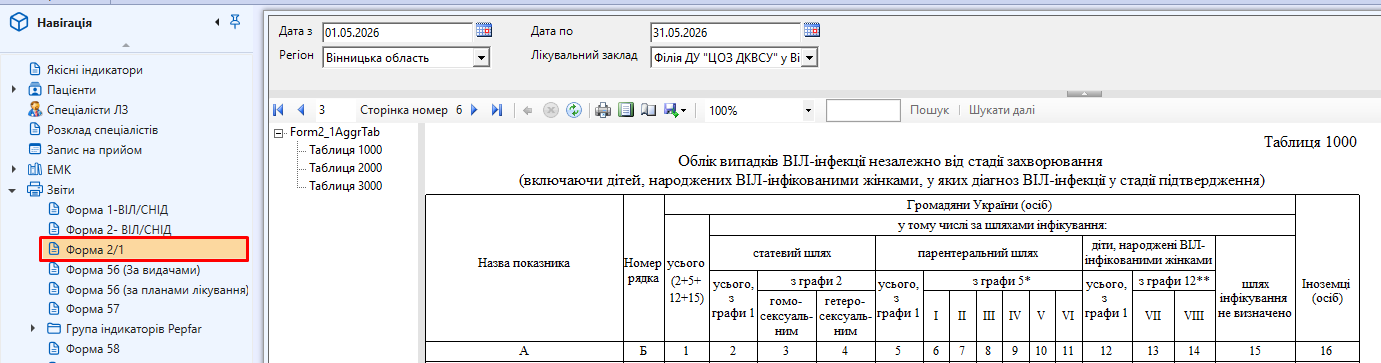Open the page setup icon
Screen dimensions: 1381x363
tap(648, 110)
